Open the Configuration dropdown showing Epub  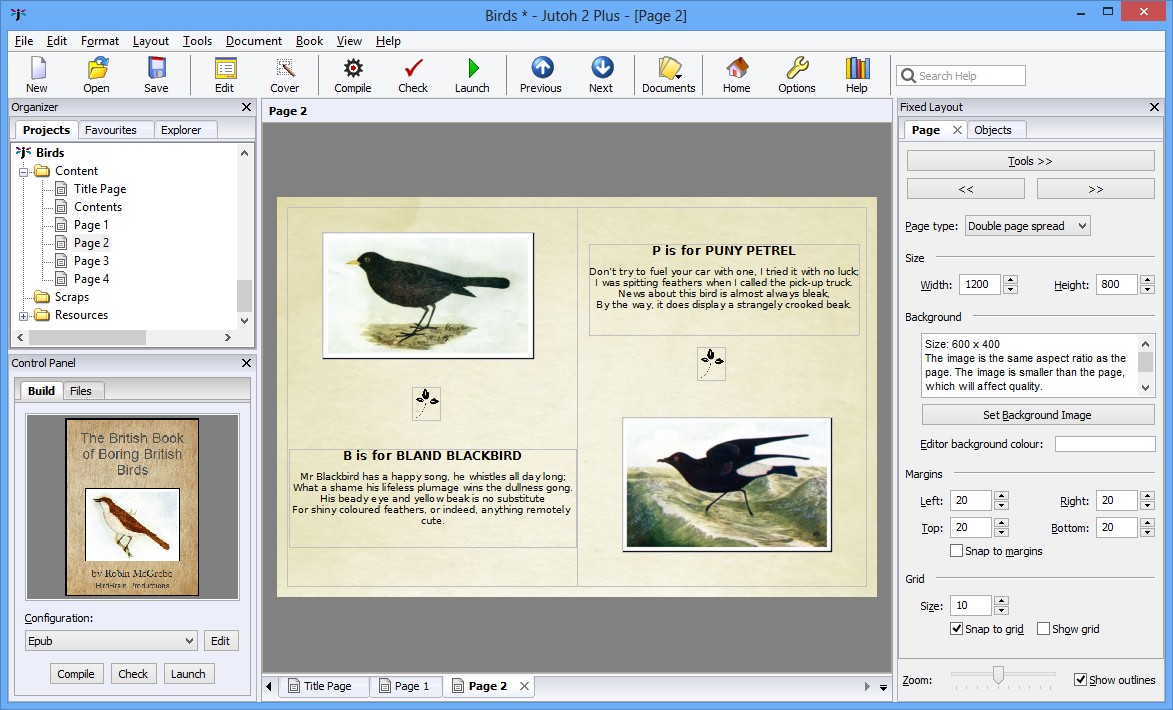110,640
